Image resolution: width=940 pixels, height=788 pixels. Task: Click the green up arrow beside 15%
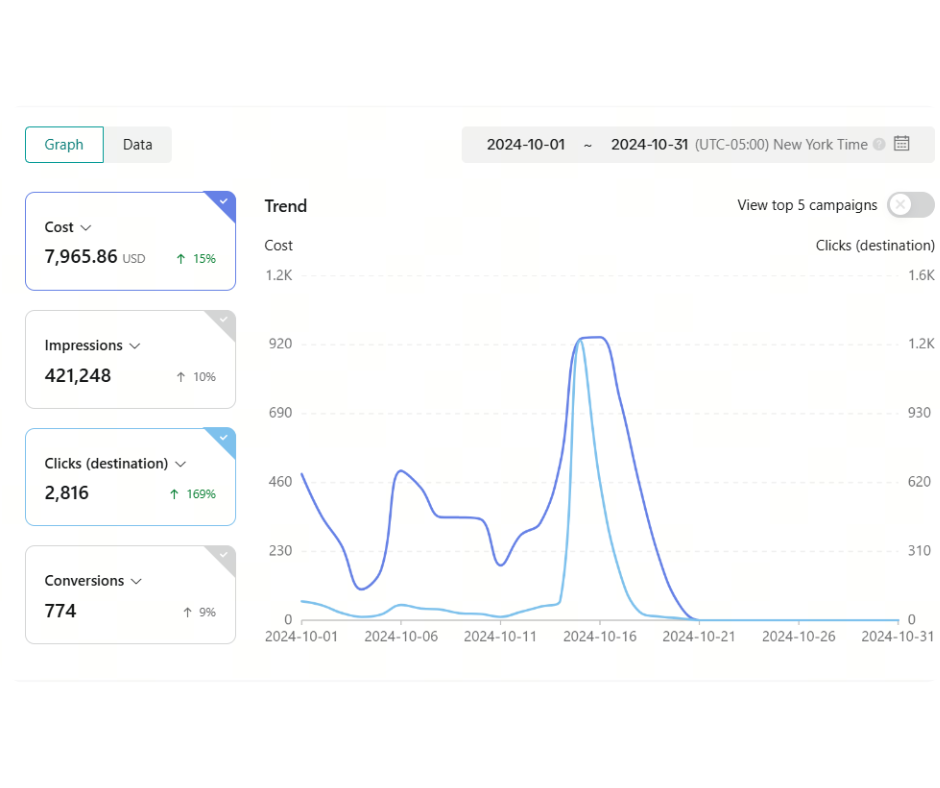[x=181, y=258]
